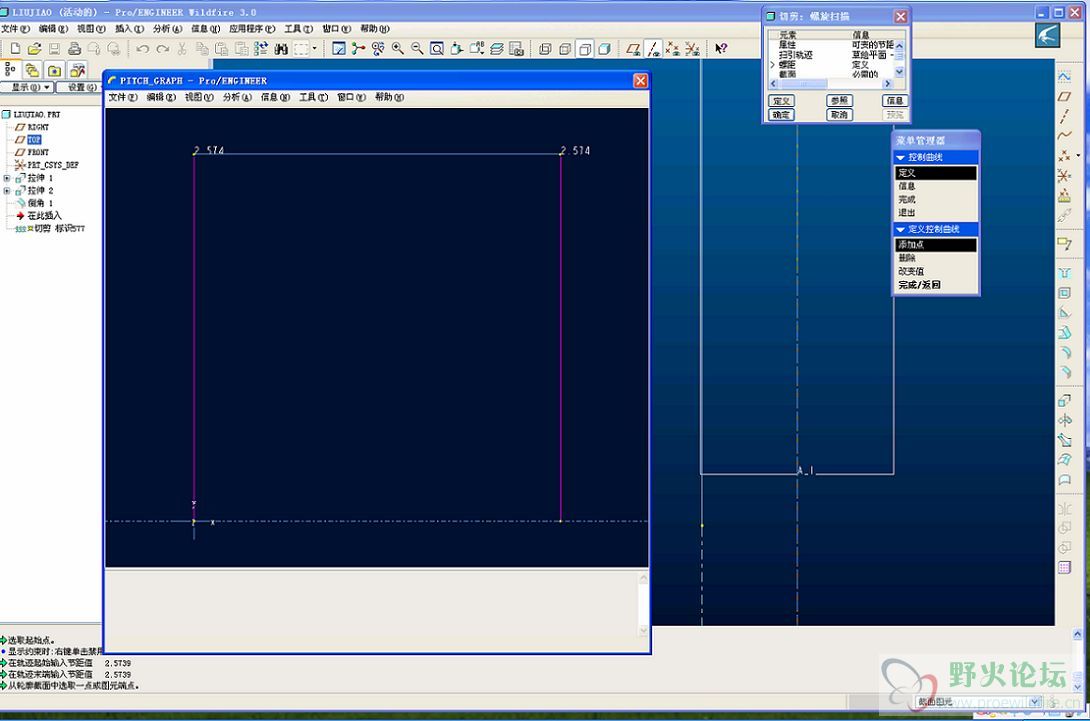Click the Redo arrow icon
The width and height of the screenshot is (1090, 721).
coord(163,49)
